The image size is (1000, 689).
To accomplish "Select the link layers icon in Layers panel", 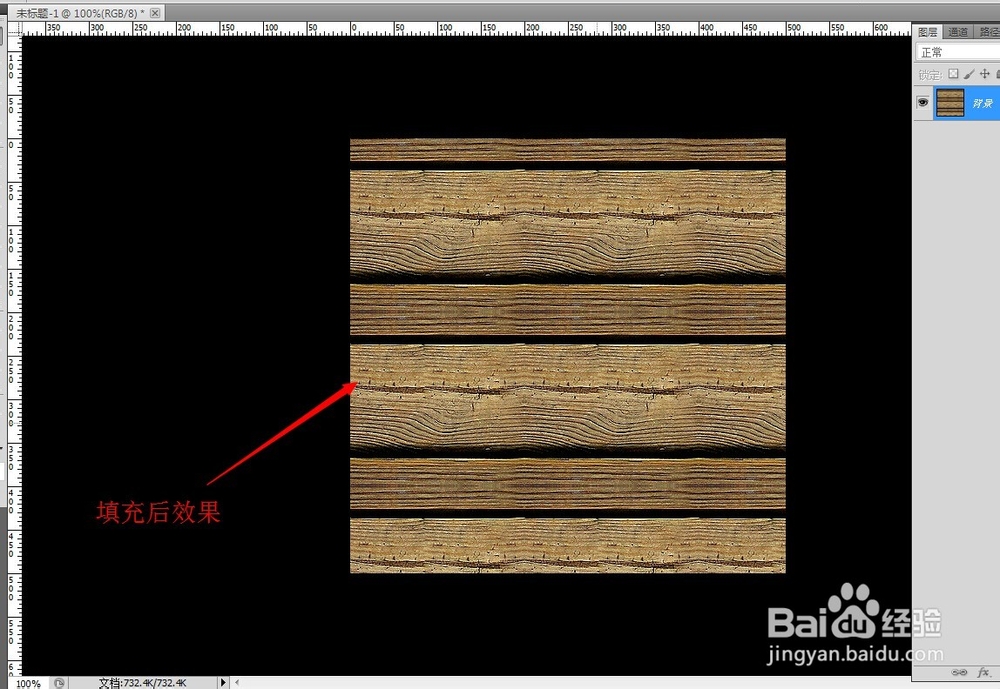I will pos(960,672).
